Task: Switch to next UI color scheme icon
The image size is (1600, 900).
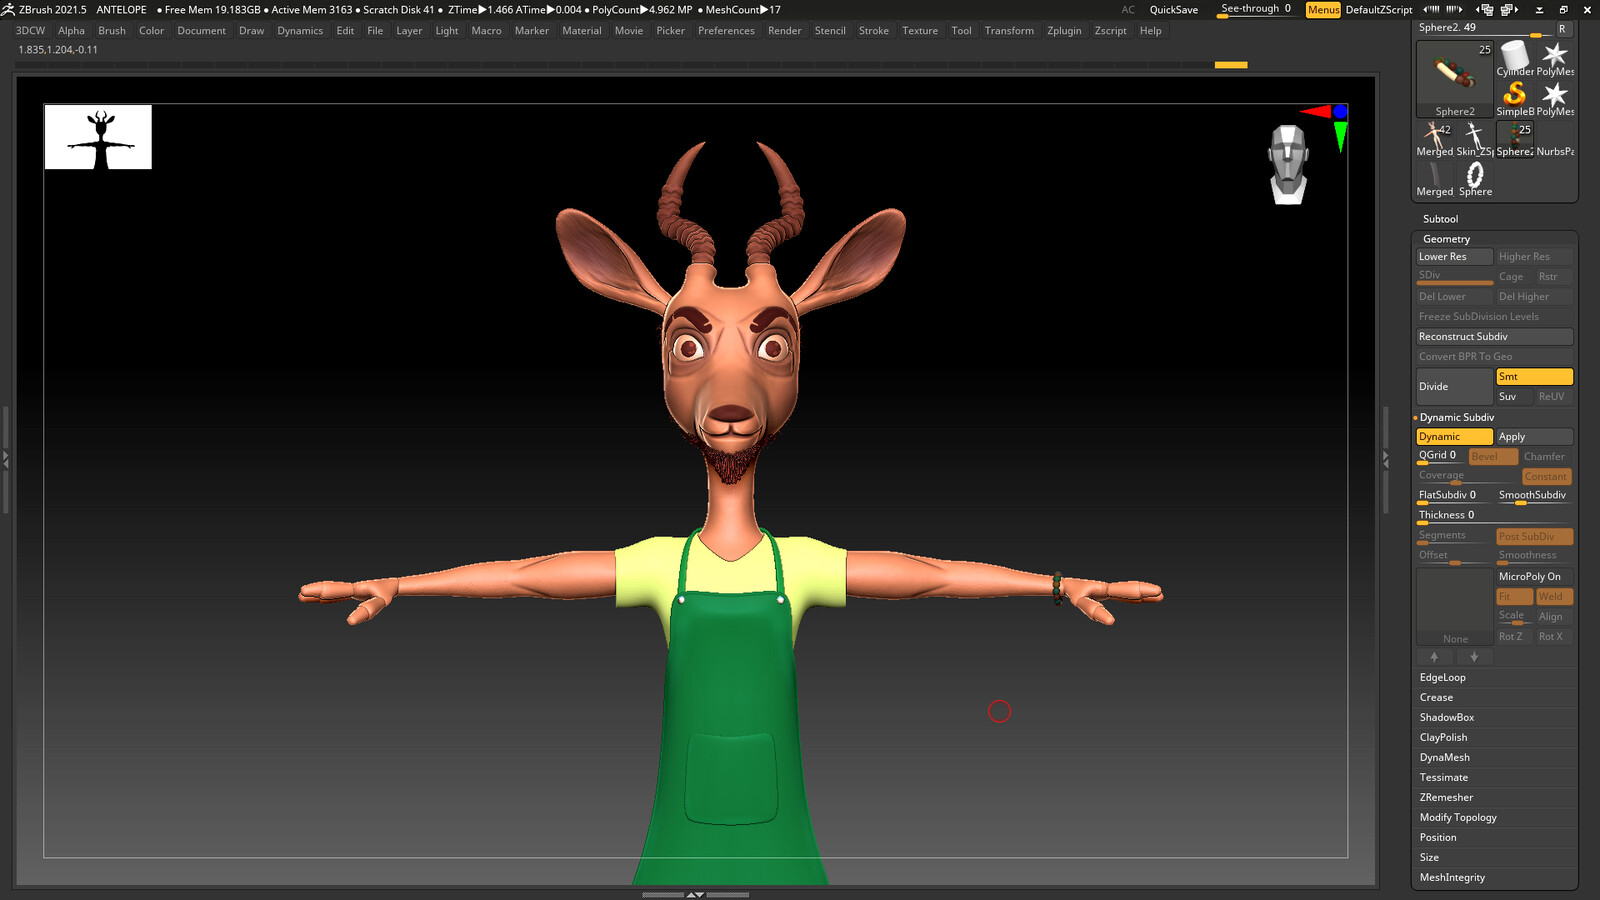Action: (x=1509, y=9)
